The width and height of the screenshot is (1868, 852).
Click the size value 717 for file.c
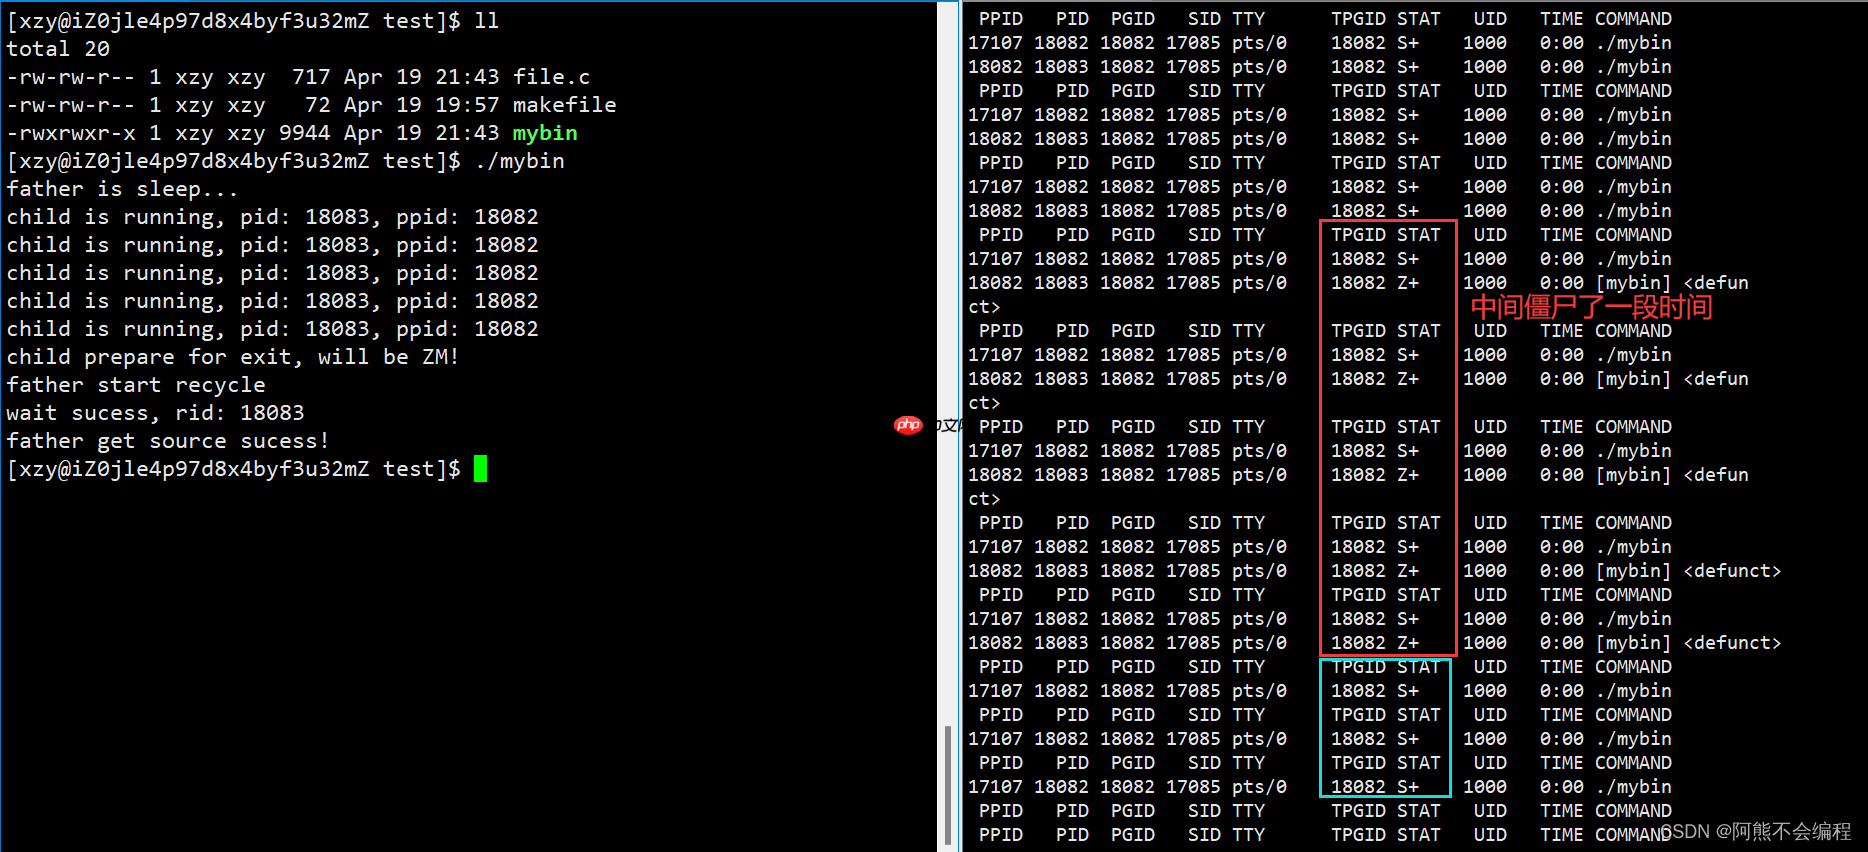point(311,77)
